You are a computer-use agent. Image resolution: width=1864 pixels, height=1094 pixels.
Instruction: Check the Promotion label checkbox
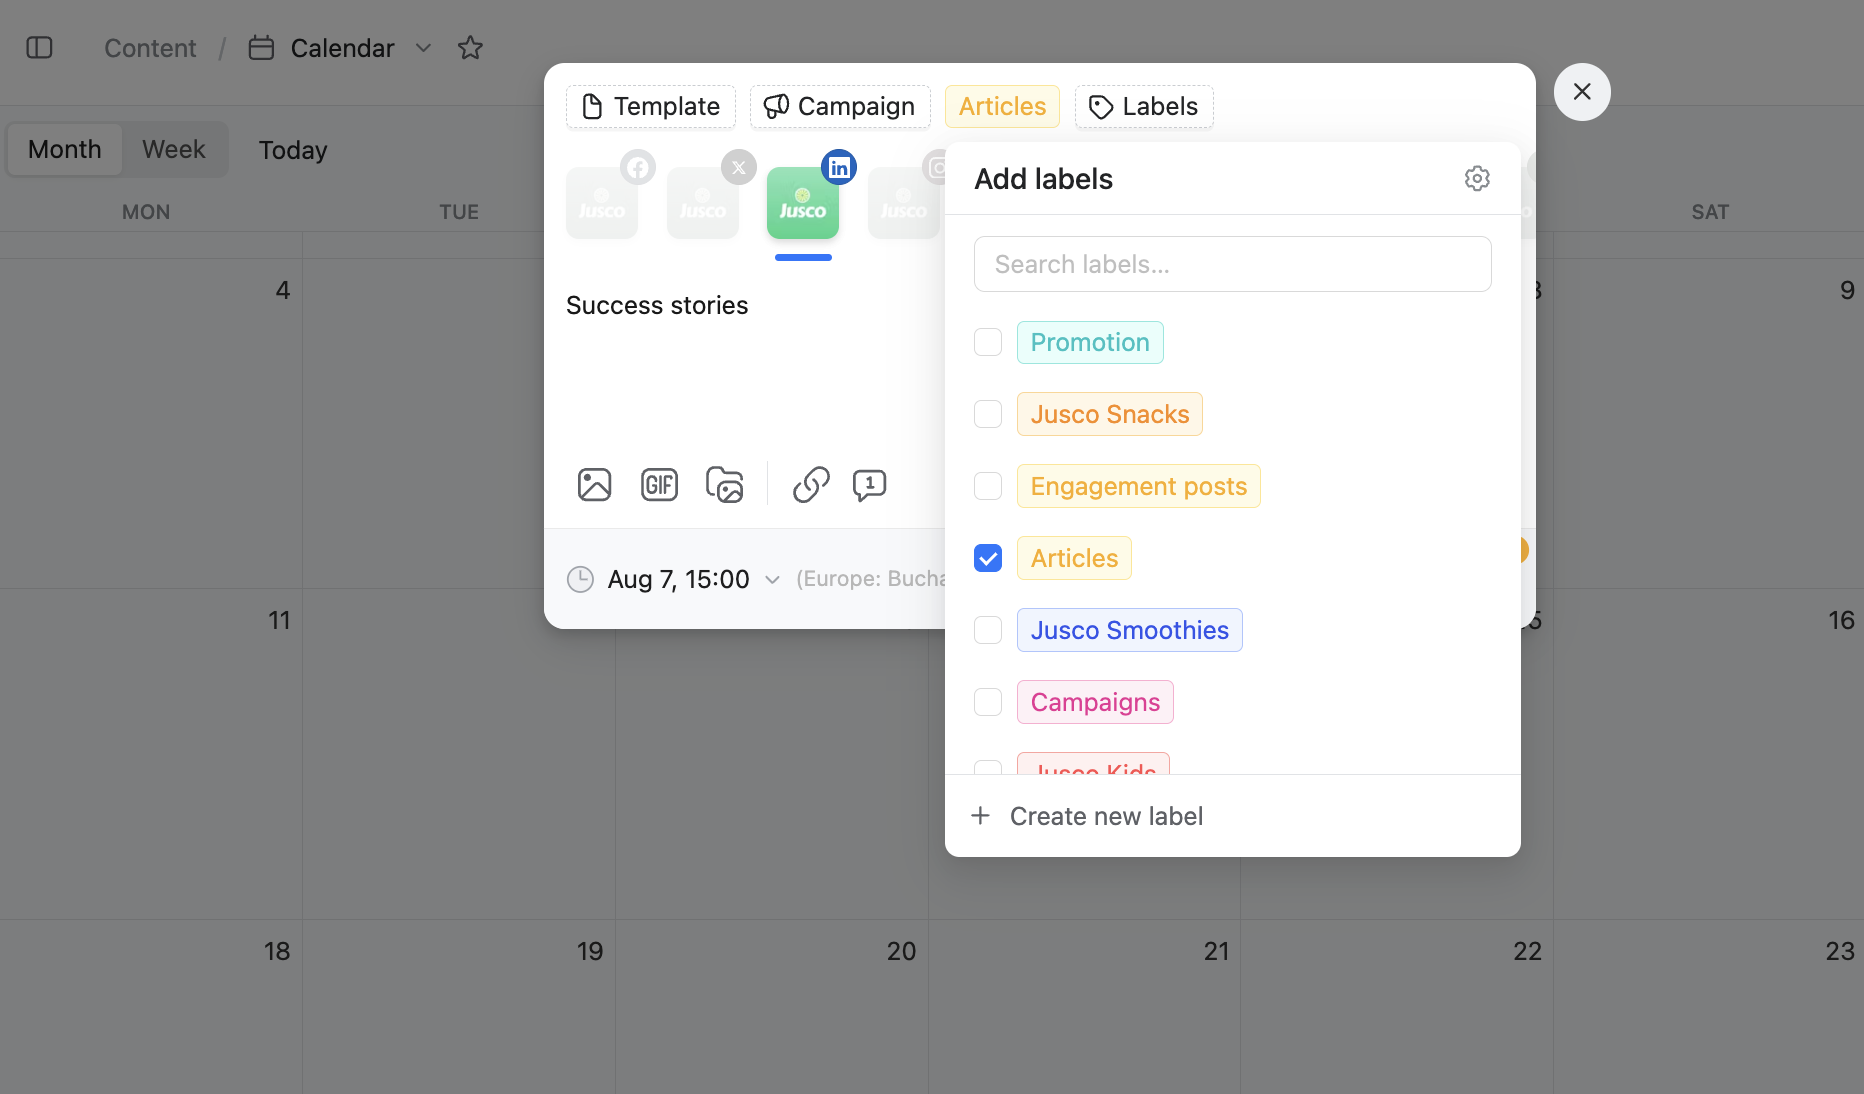pos(988,342)
